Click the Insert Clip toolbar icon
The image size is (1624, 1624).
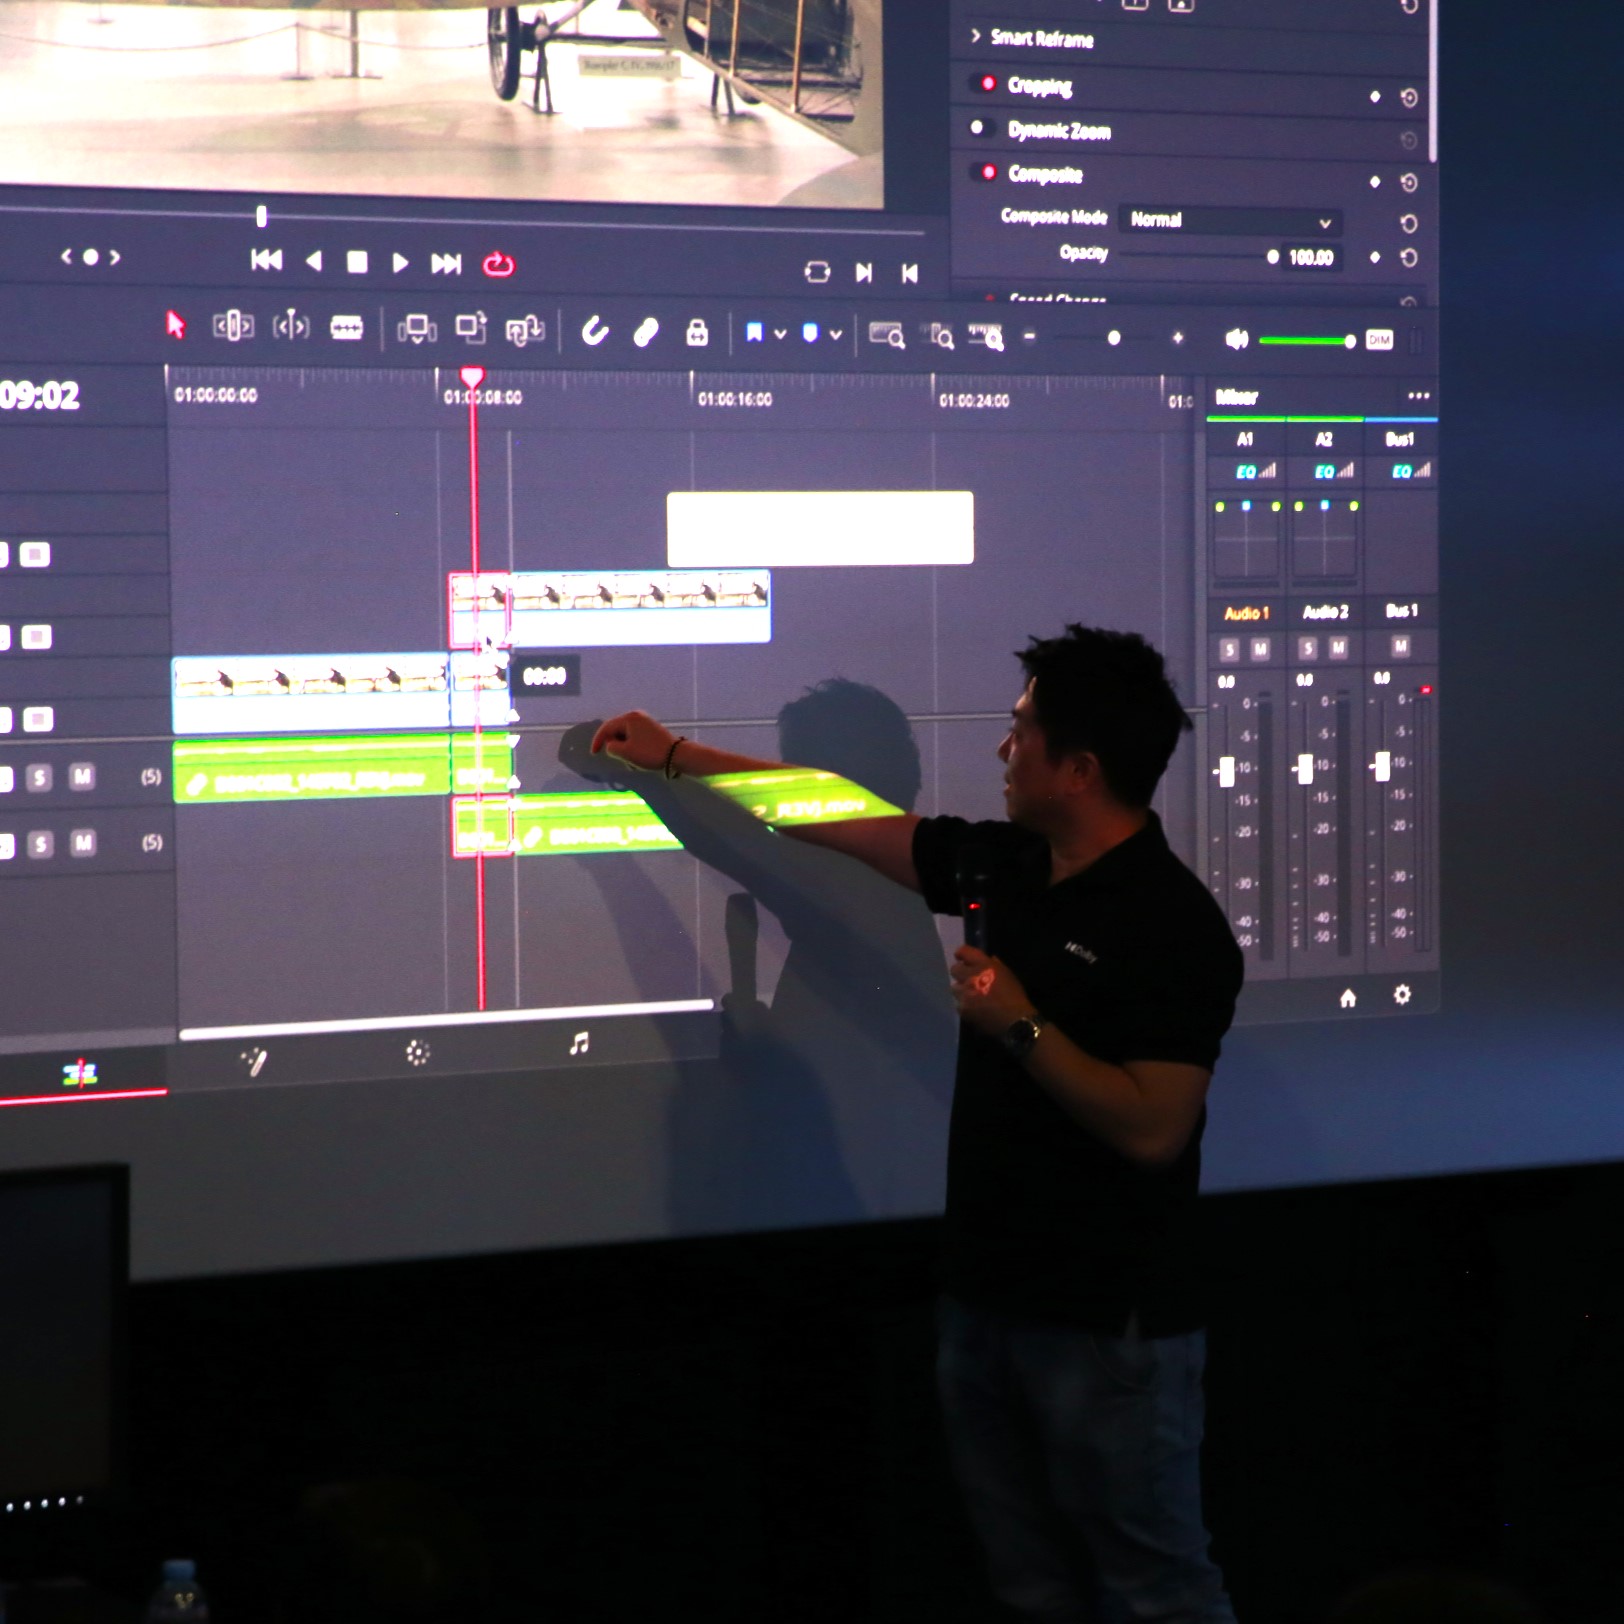tap(416, 329)
